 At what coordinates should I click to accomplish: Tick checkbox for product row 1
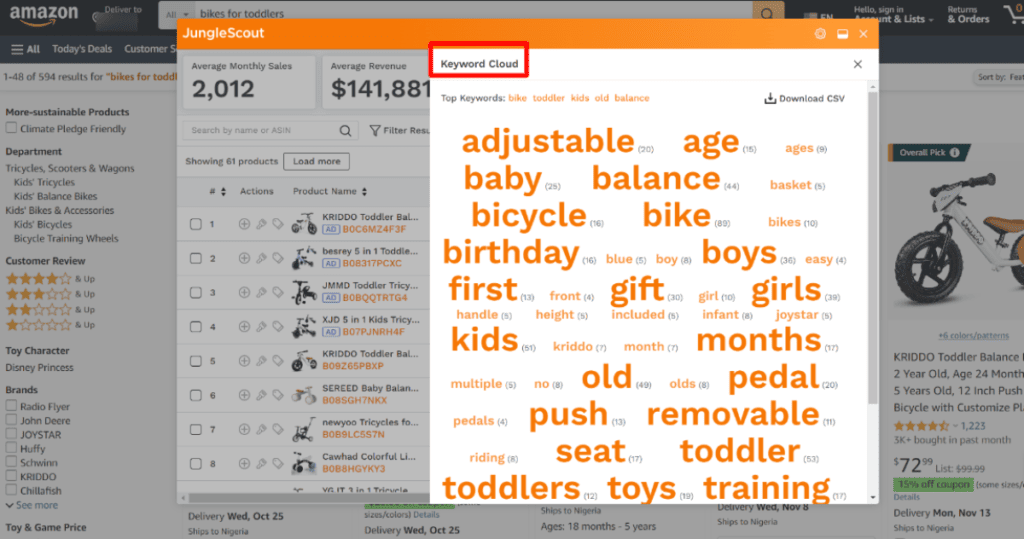click(195, 224)
